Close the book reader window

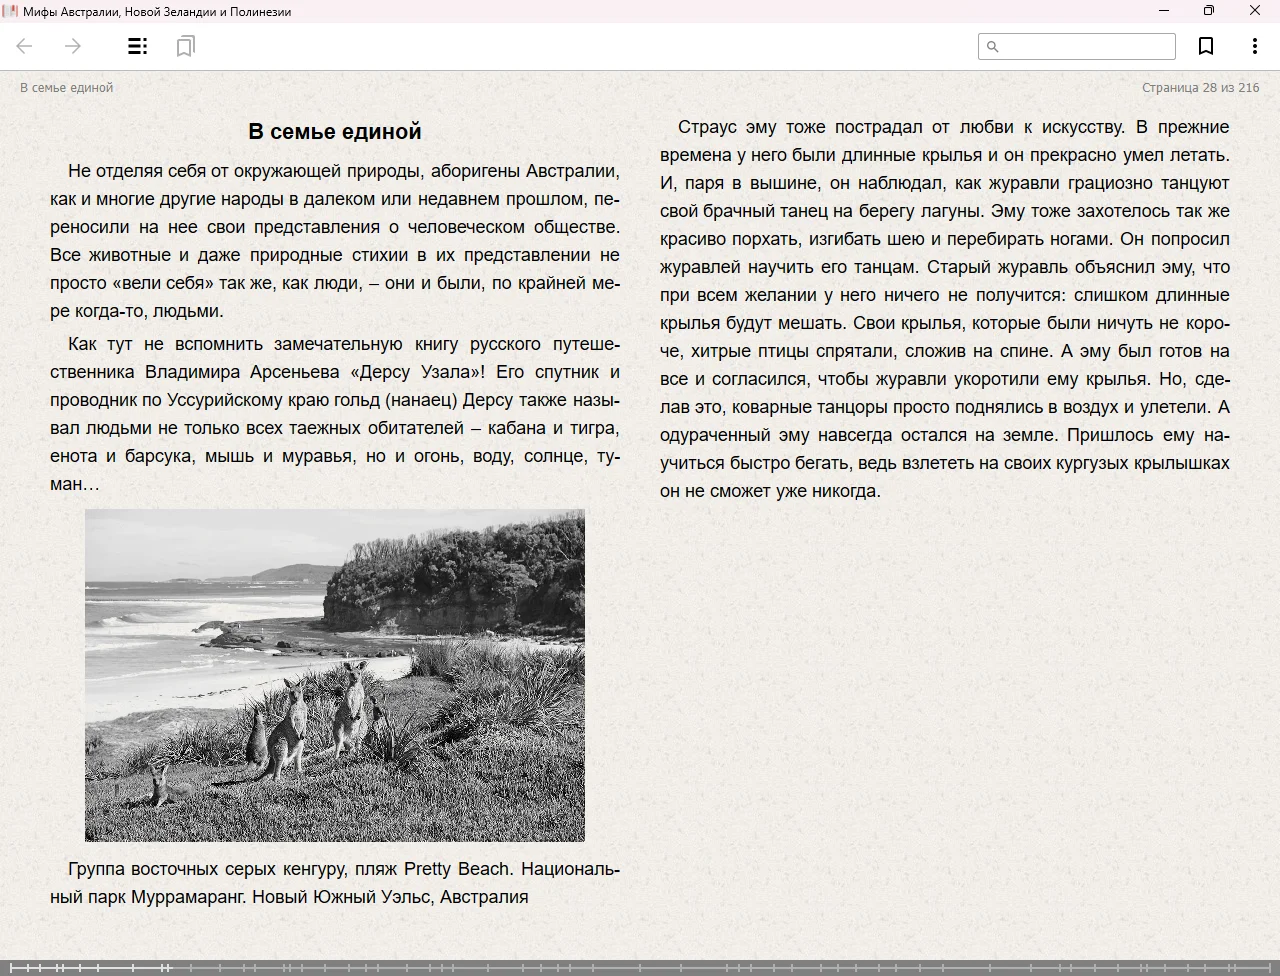tap(1255, 11)
